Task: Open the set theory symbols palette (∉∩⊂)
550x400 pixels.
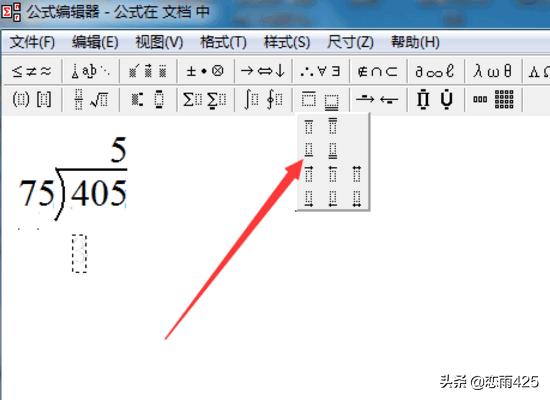Action: point(378,71)
